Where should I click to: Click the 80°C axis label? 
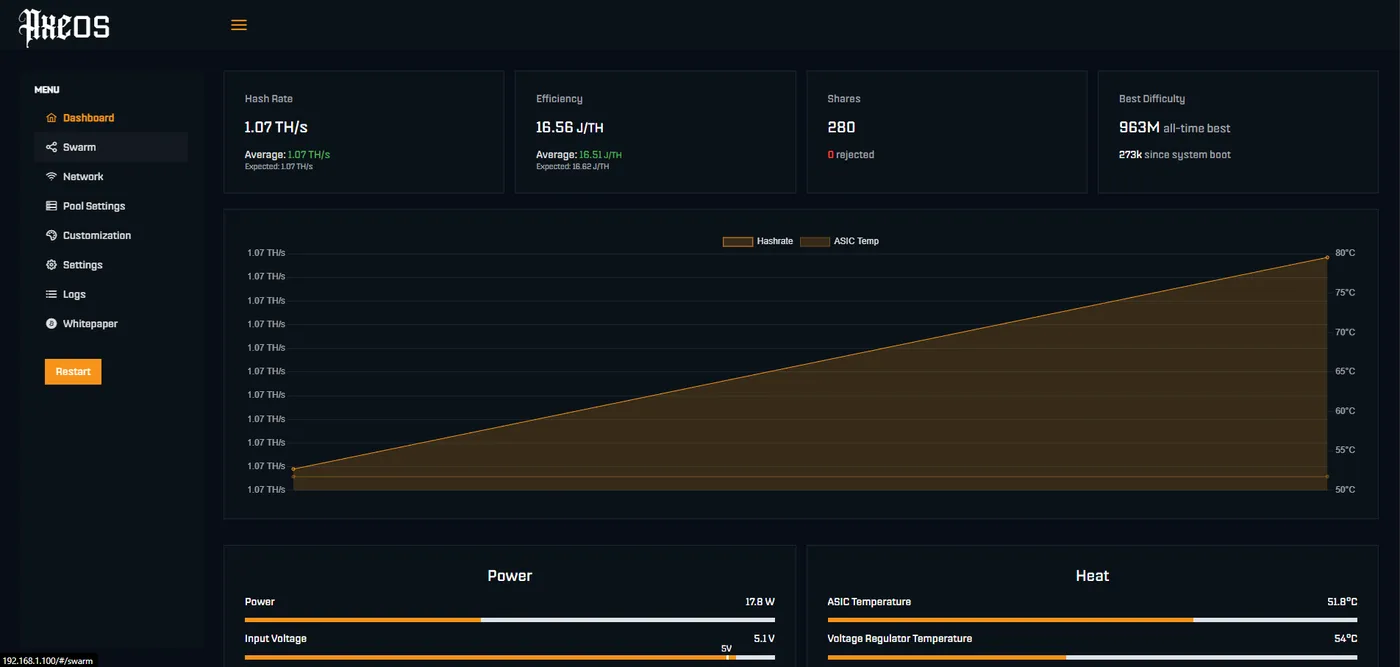point(1345,253)
